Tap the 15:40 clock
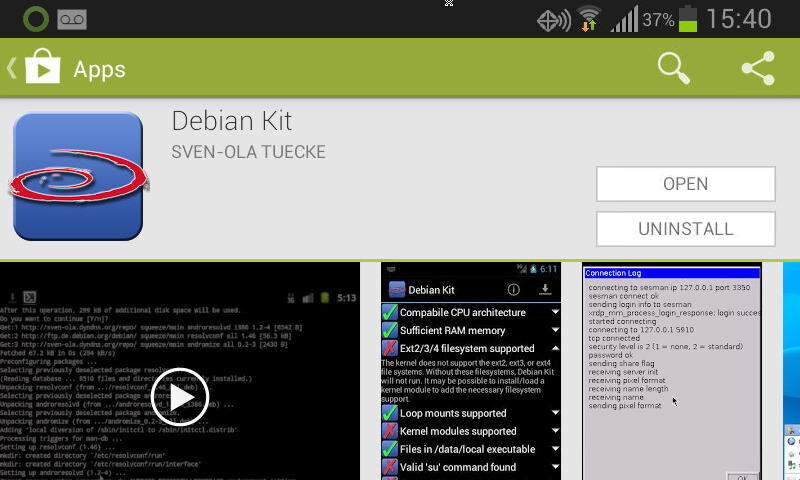Screen dimensions: 800x480 click(739, 19)
